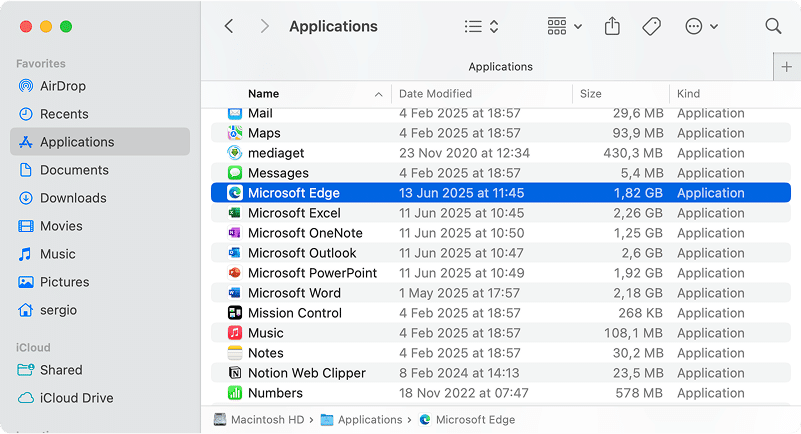Click the Messages name text

pos(278,174)
